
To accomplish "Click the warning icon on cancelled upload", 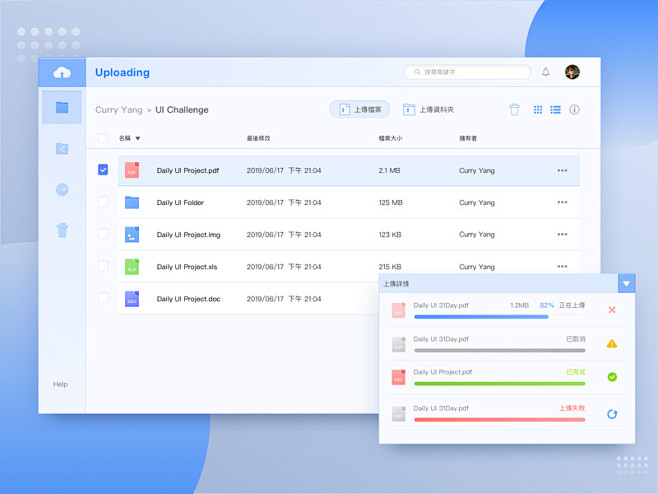I will pos(612,344).
